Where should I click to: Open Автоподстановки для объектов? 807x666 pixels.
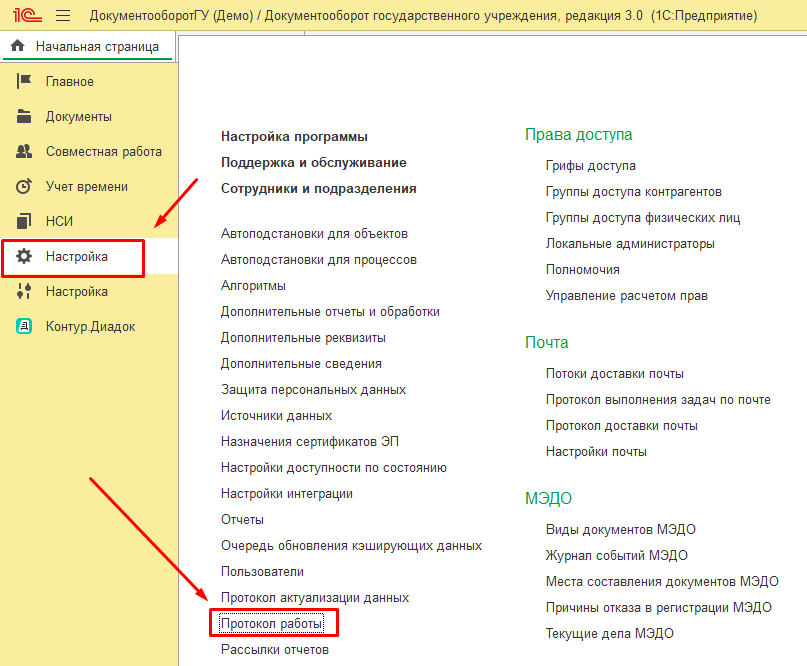point(314,234)
